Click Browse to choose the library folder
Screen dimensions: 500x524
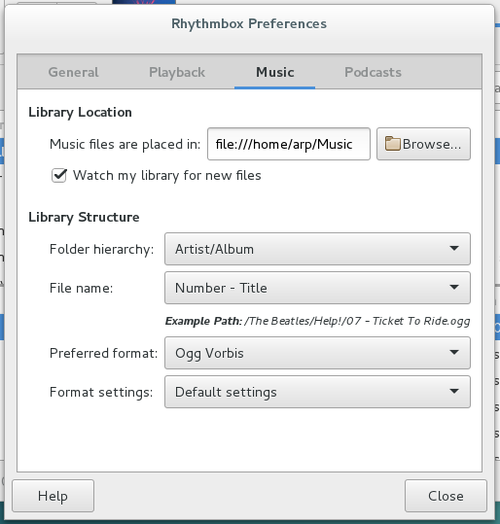[423, 144]
